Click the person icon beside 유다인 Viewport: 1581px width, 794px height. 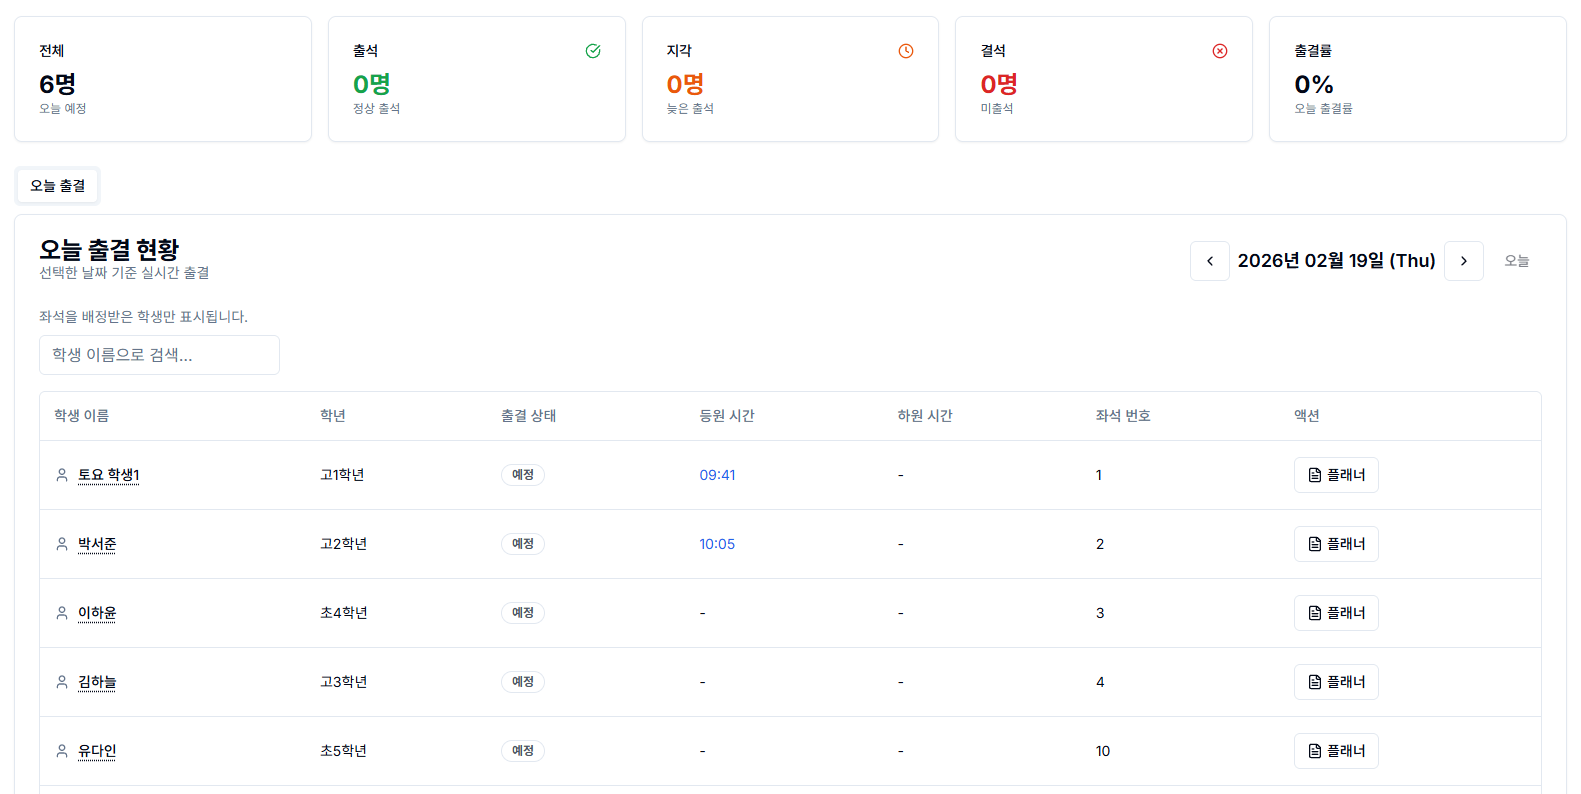coord(62,751)
